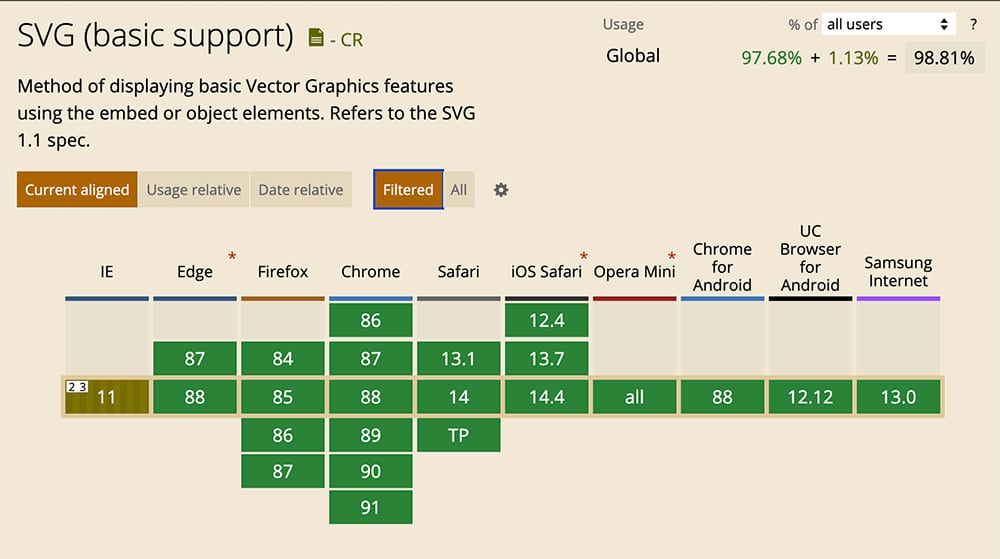Click the red asterisk next to iOS Safari
This screenshot has height=559, width=1000.
point(584,256)
